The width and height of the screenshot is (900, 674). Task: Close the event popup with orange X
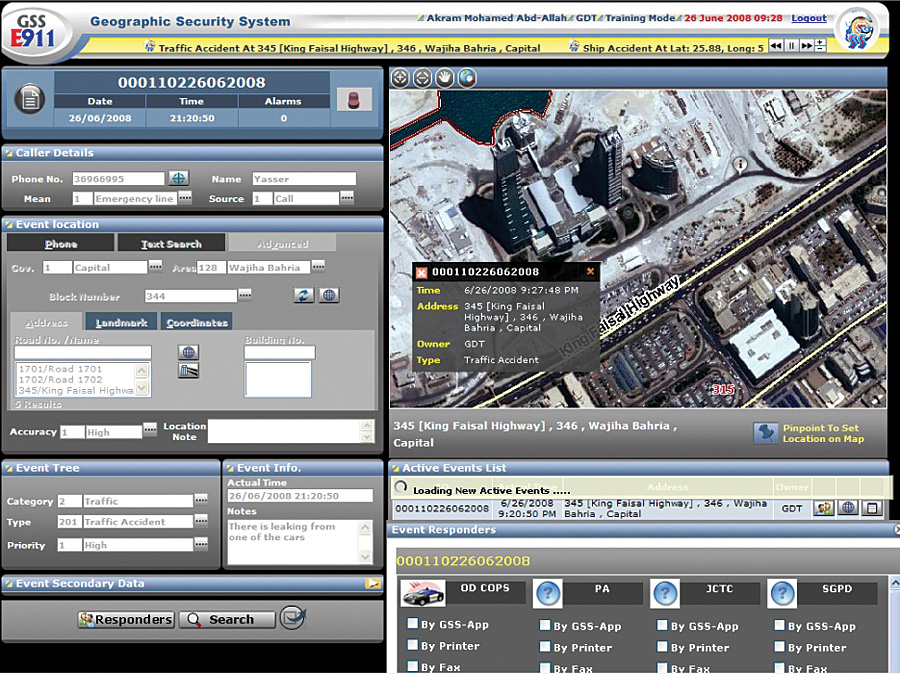click(x=590, y=272)
